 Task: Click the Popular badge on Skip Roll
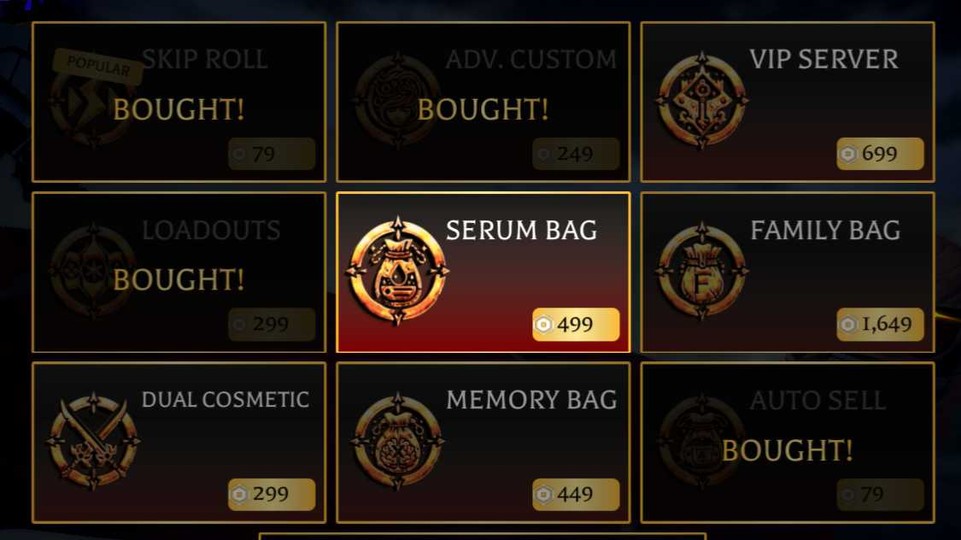(x=98, y=66)
